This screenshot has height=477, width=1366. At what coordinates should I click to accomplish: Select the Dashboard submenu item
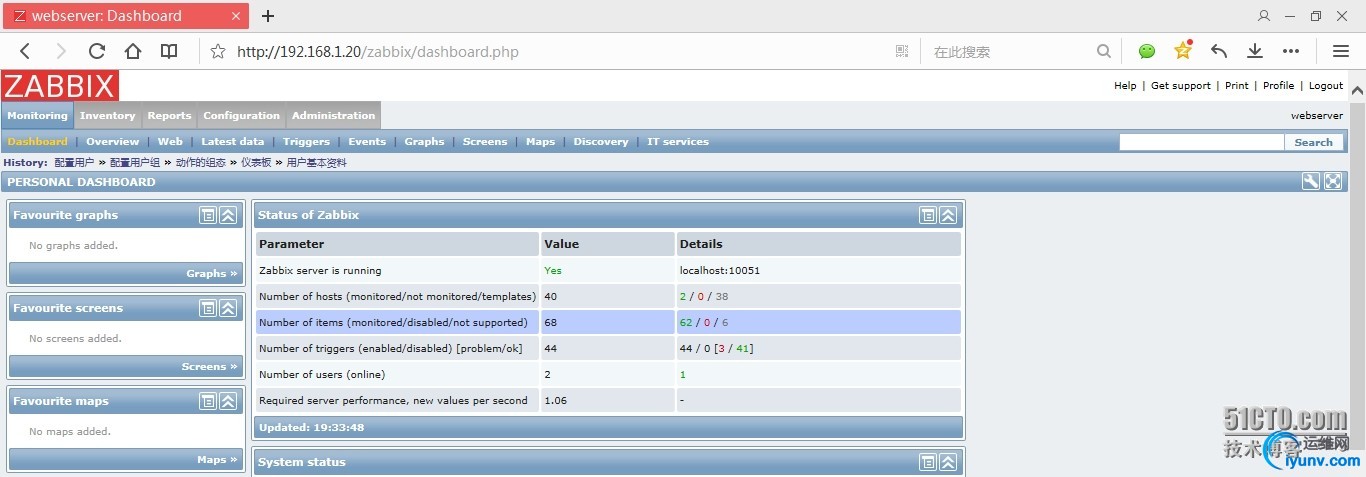(x=37, y=142)
